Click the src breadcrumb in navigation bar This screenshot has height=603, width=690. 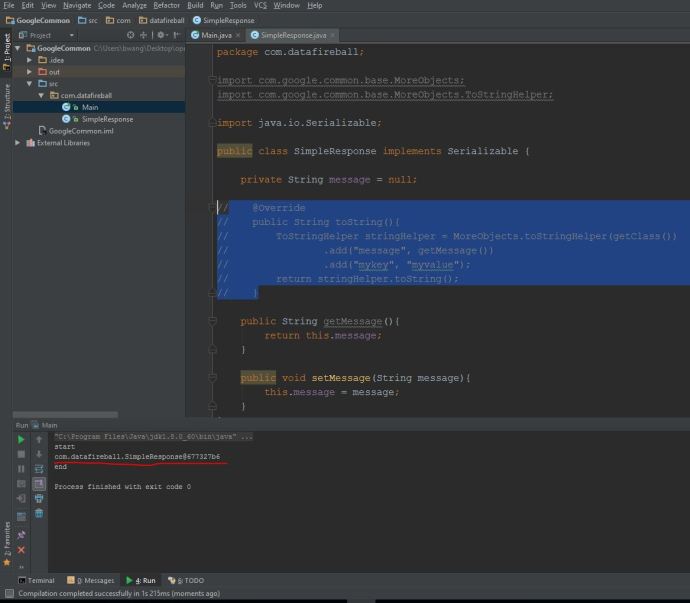point(90,20)
